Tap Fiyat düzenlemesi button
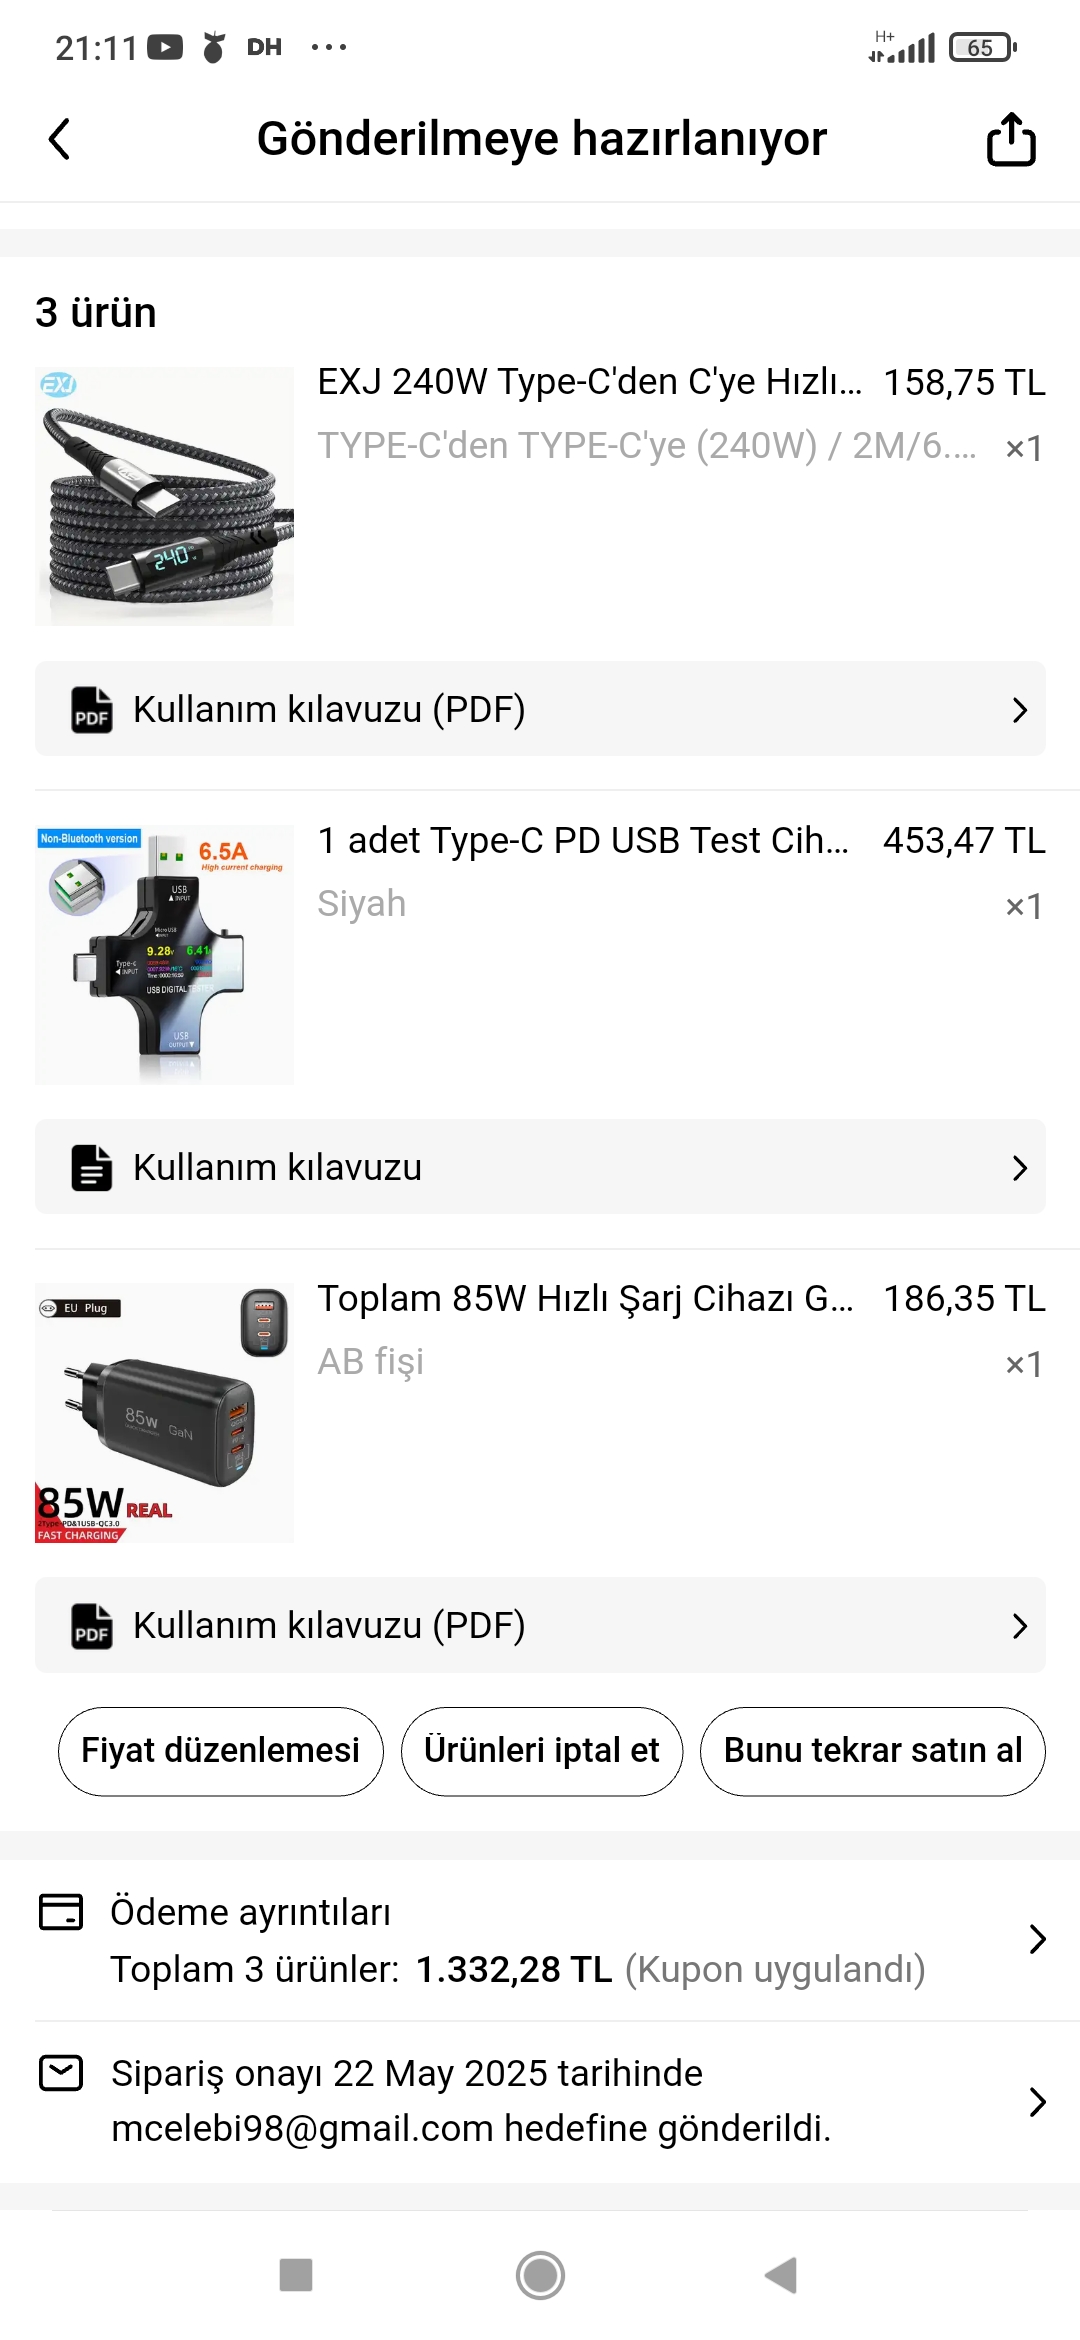The height and width of the screenshot is (2340, 1080). pos(220,1751)
